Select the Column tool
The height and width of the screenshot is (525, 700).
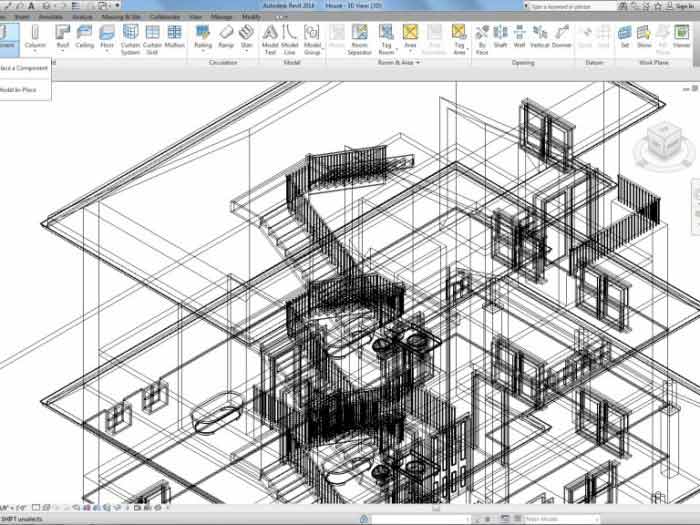click(x=35, y=37)
